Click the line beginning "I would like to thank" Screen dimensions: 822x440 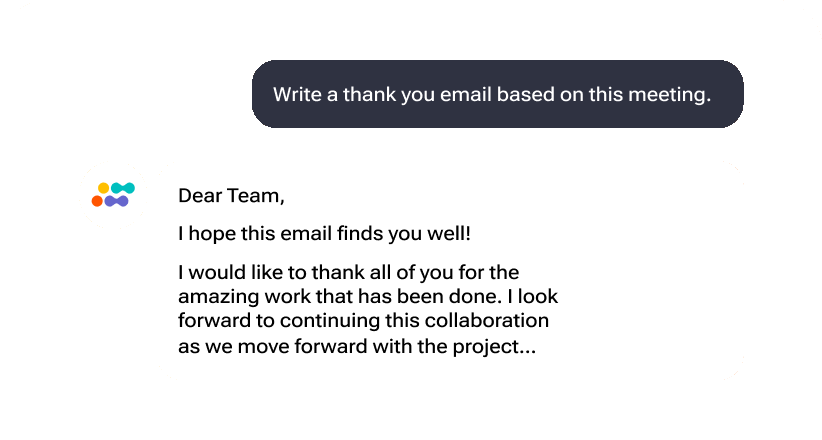point(349,273)
